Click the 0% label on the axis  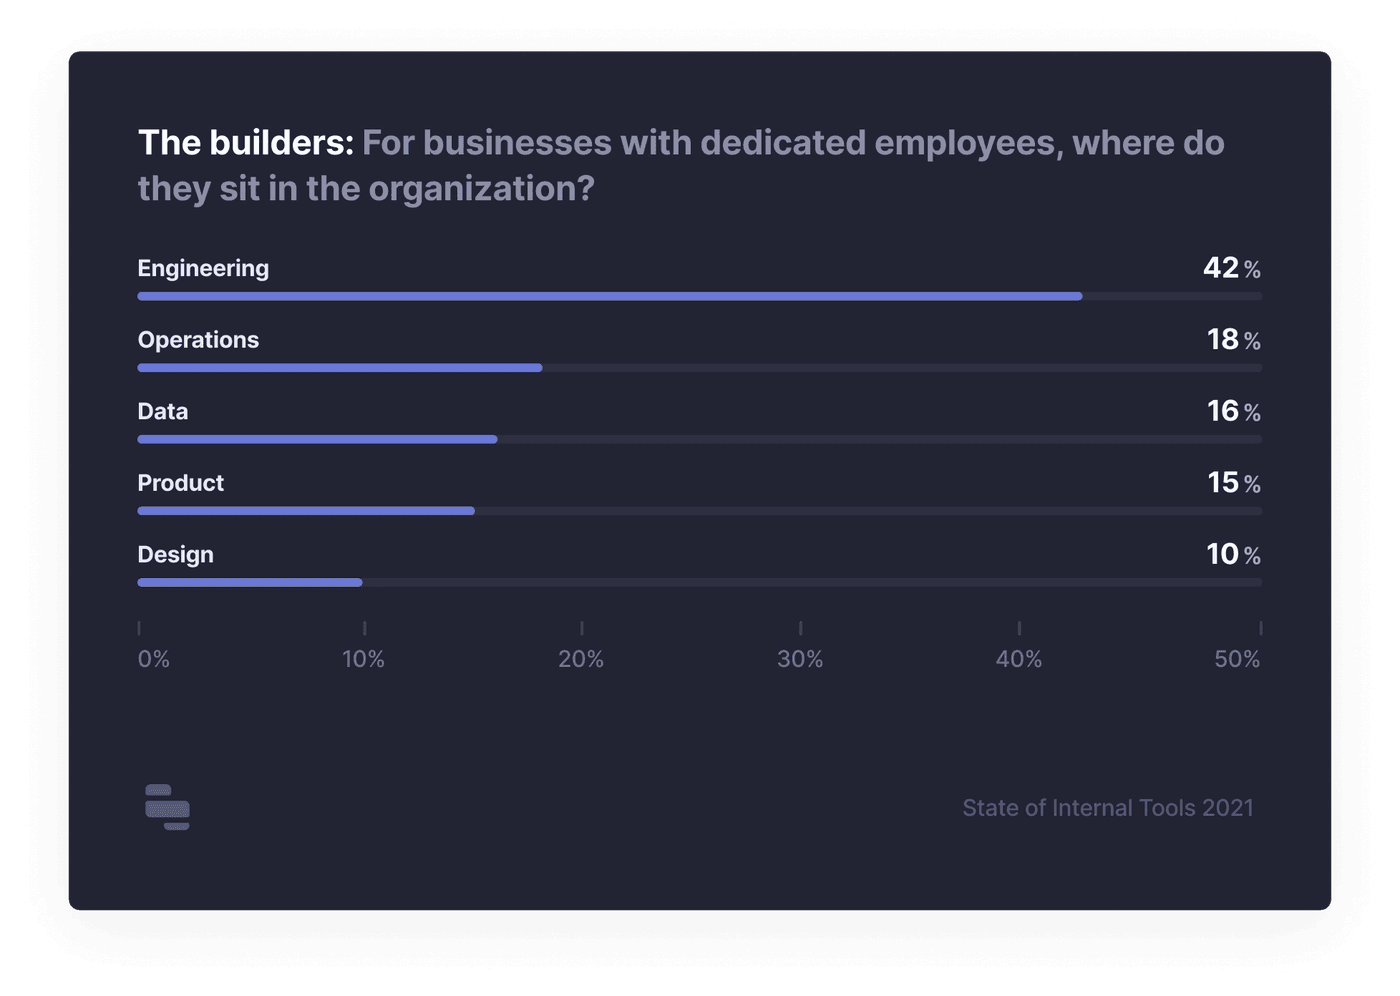point(154,659)
